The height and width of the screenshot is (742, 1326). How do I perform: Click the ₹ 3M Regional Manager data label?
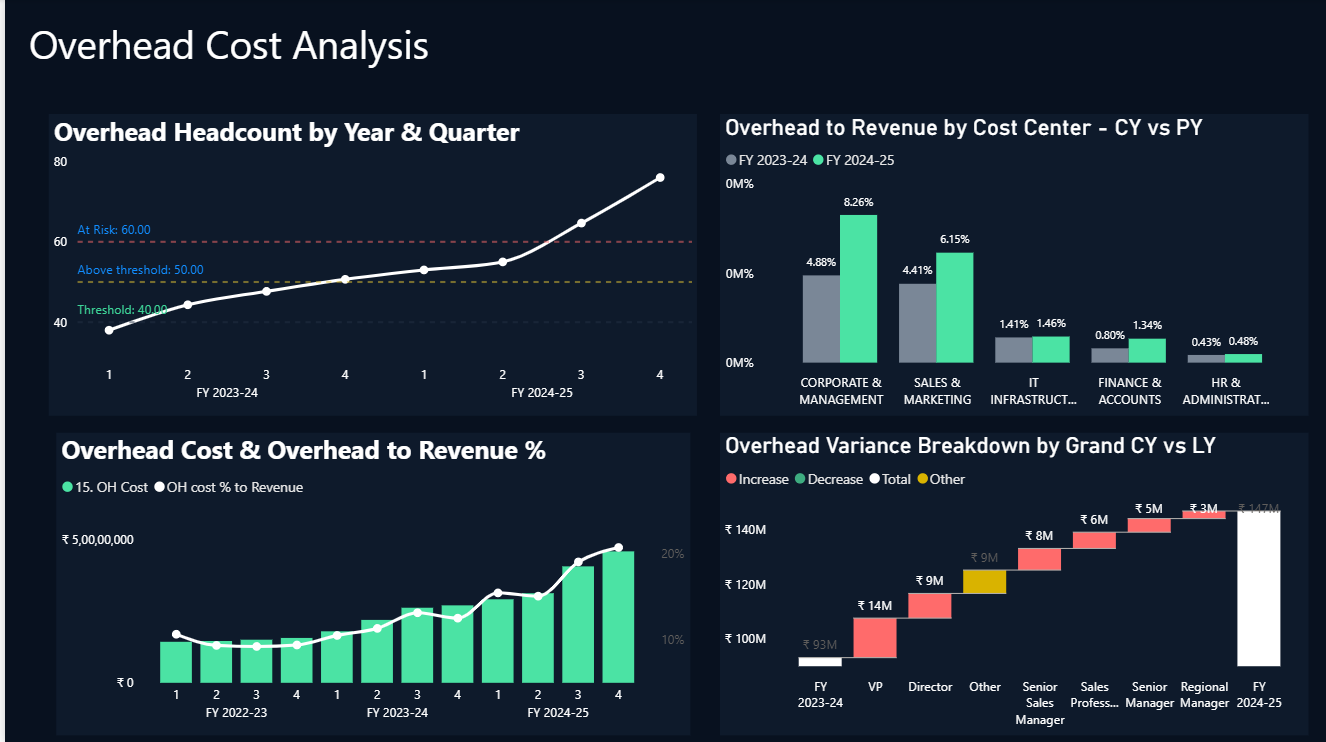point(1203,509)
